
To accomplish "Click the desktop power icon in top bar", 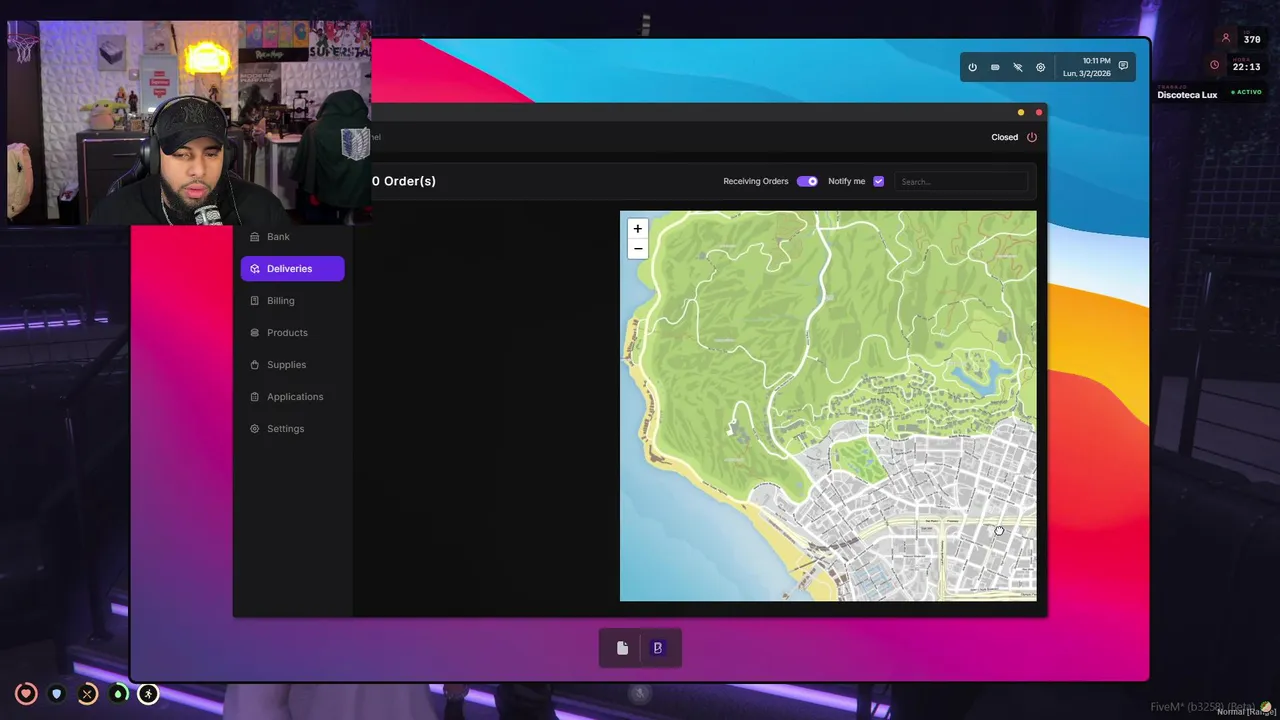I will (972, 67).
